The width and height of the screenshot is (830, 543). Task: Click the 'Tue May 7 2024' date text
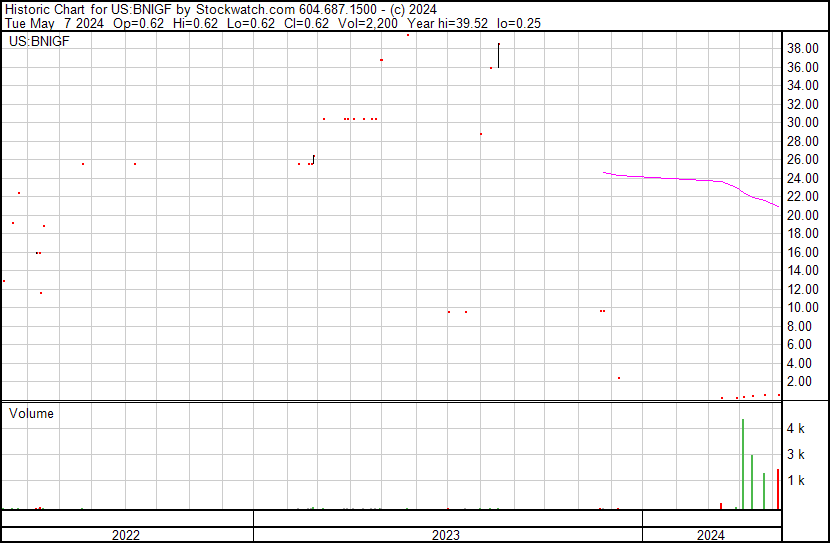[x=54, y=23]
